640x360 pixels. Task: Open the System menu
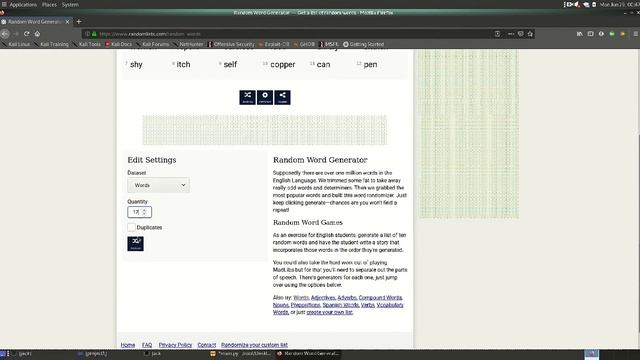[70, 4]
